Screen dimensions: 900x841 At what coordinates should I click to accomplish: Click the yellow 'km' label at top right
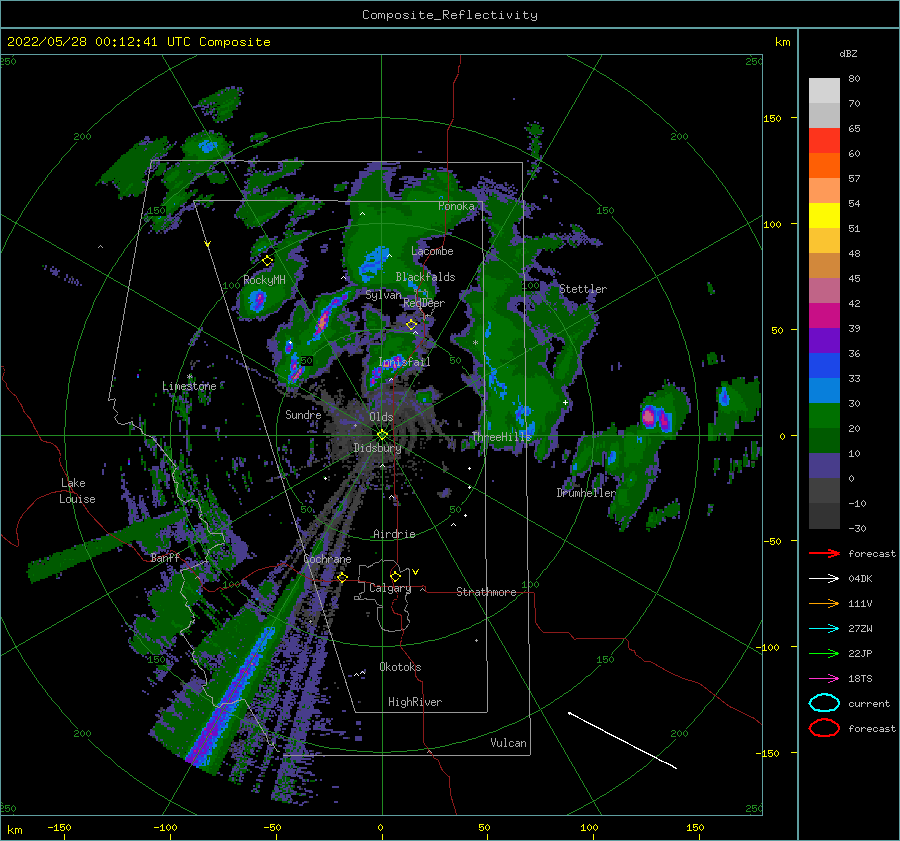pyautogui.click(x=782, y=42)
